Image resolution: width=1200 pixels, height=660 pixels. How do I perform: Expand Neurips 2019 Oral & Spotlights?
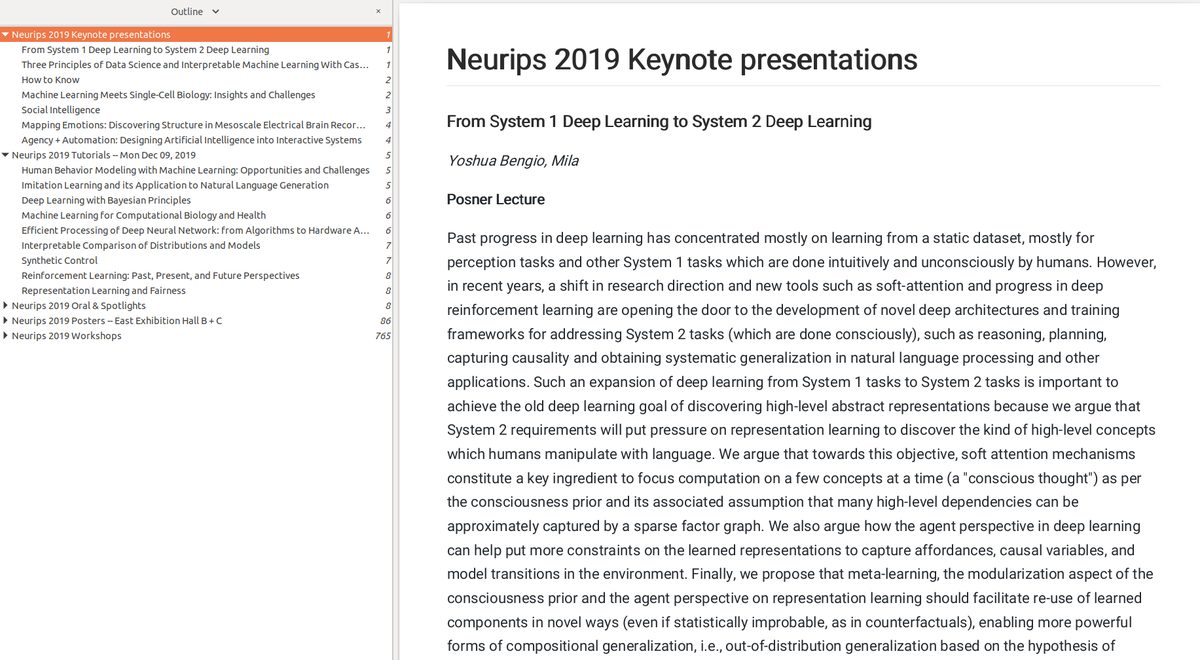(x=6, y=305)
